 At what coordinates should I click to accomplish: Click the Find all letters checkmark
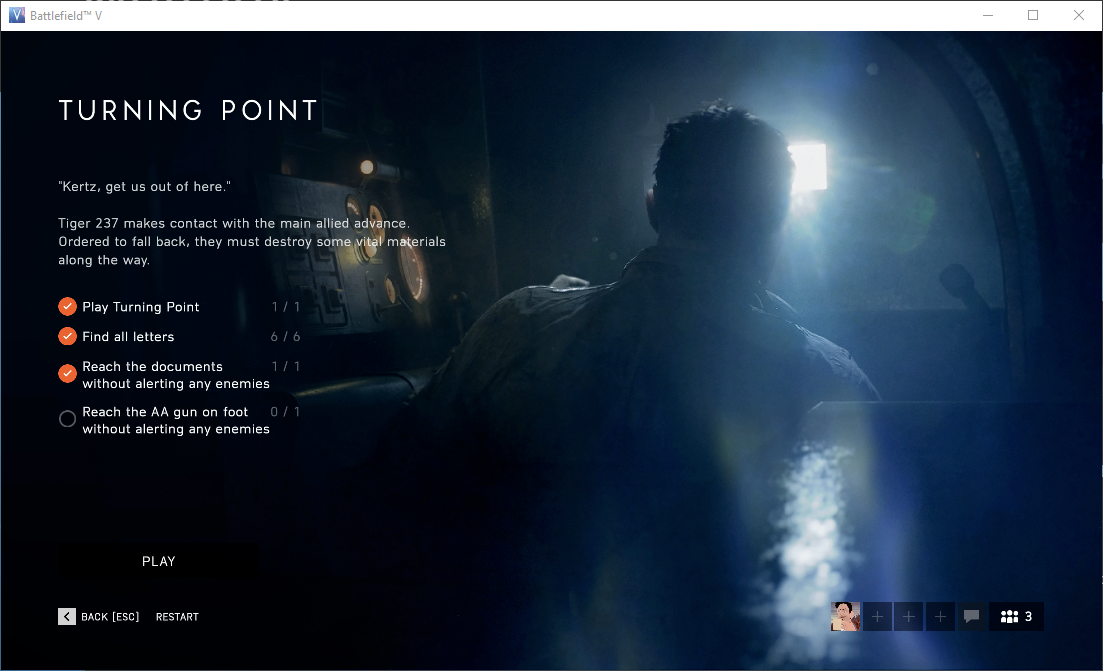click(x=68, y=337)
